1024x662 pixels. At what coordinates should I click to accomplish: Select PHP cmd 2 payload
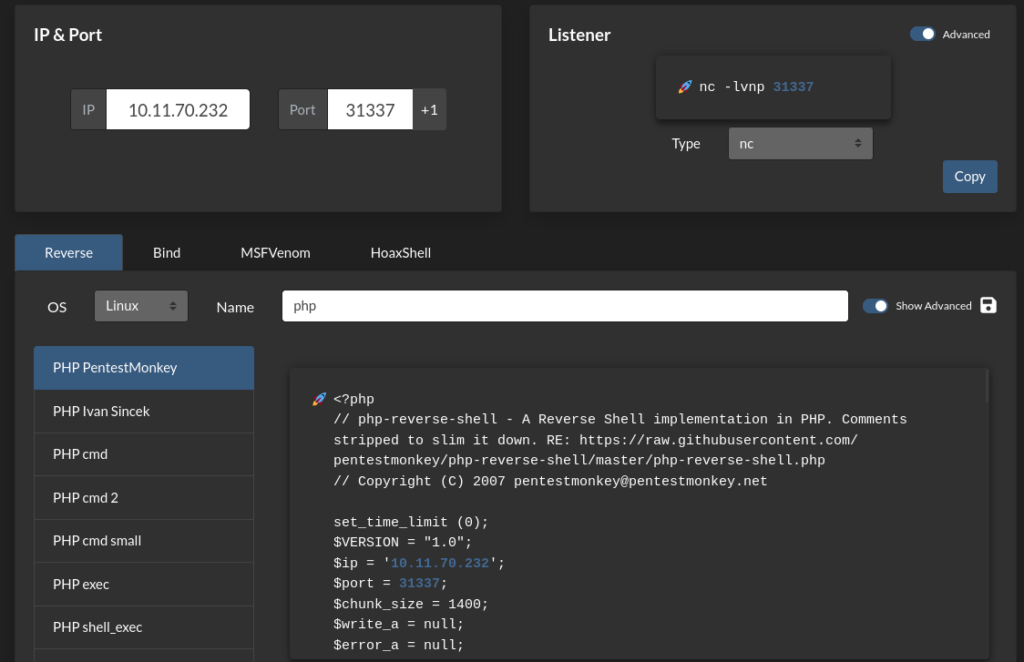pos(144,497)
